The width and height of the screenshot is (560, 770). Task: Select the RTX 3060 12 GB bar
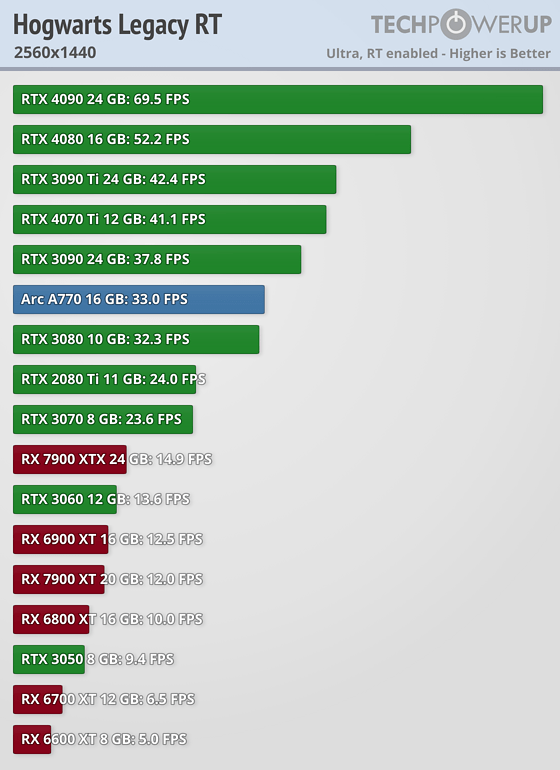[65, 499]
